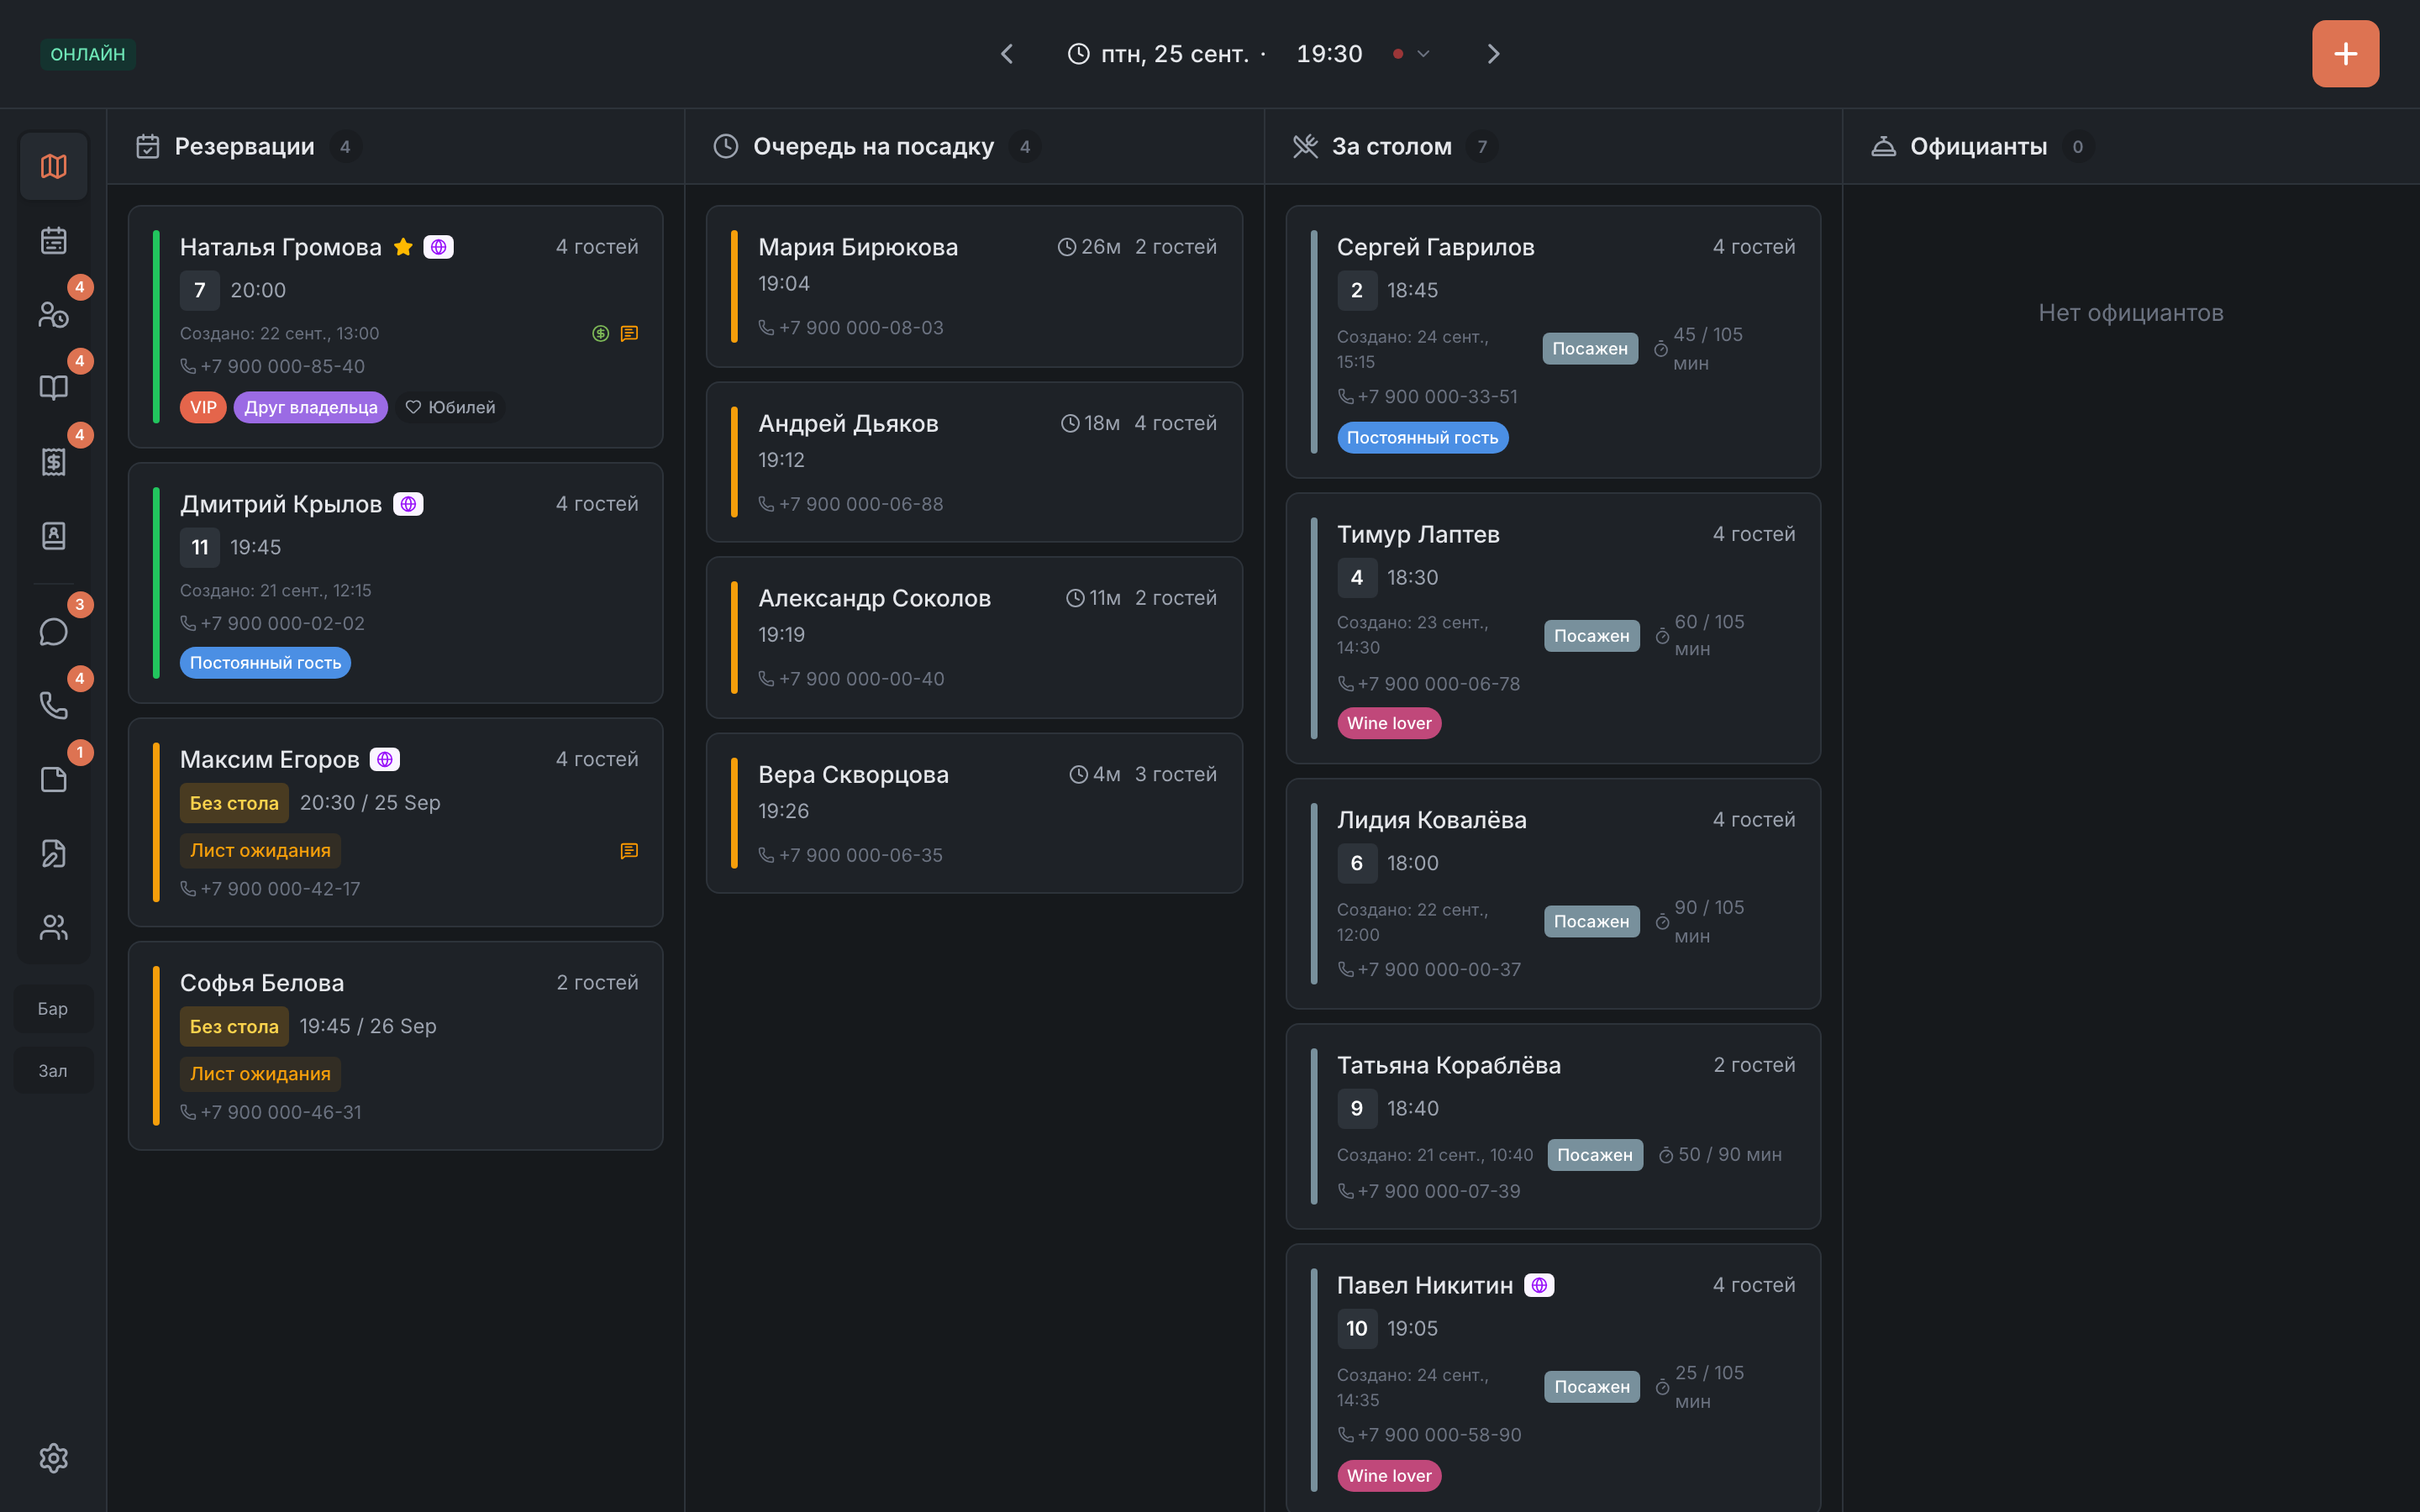Viewport: 2420px width, 1512px height.
Task: Click 'Лист ожидания' label on Максим Егоров card
Action: (260, 851)
